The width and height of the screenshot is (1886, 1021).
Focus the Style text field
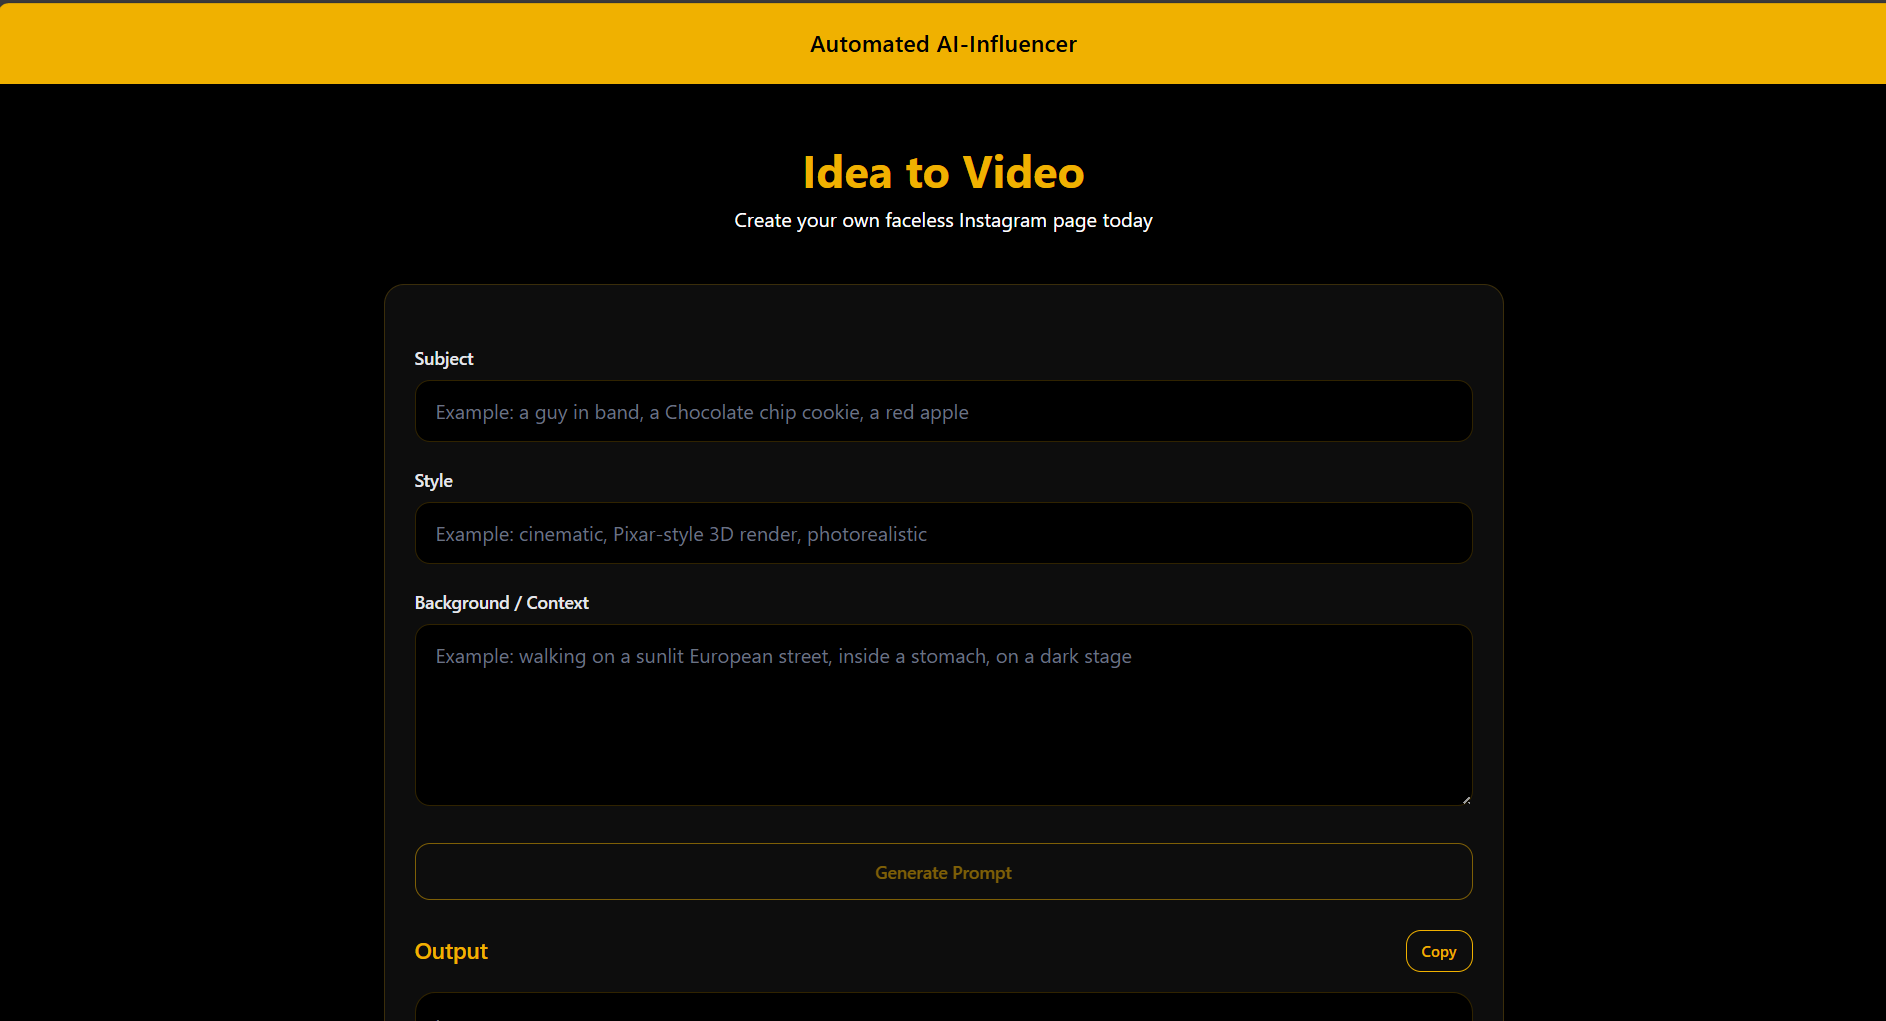coord(943,533)
